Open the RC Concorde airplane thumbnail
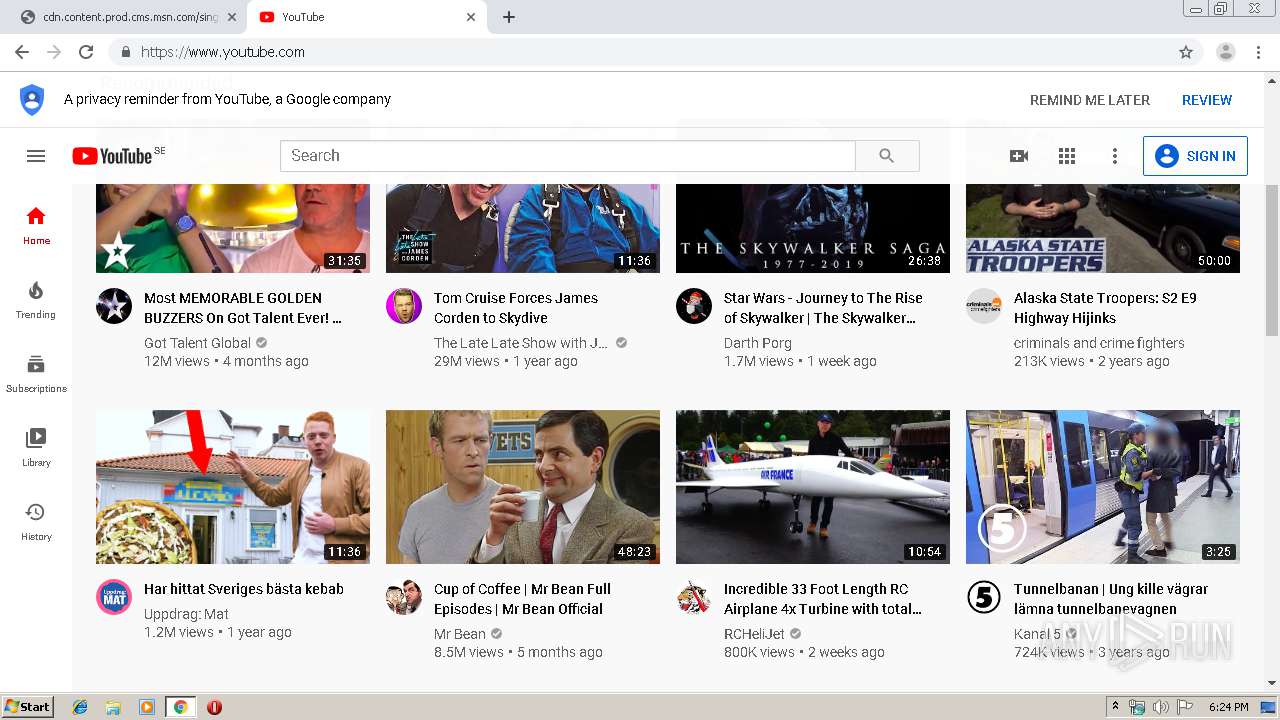Viewport: 1280px width, 720px height. [x=813, y=487]
